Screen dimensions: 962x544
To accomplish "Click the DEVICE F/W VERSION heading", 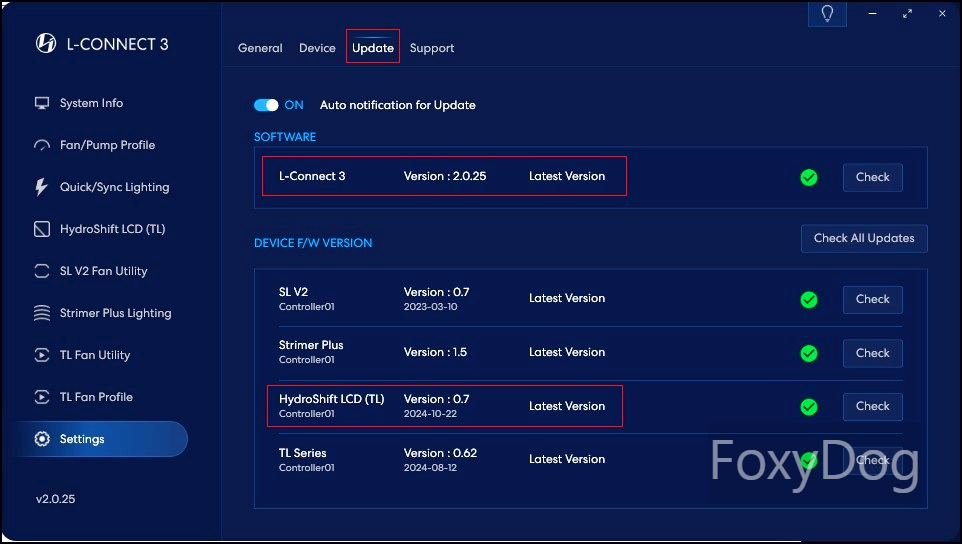I will [313, 243].
